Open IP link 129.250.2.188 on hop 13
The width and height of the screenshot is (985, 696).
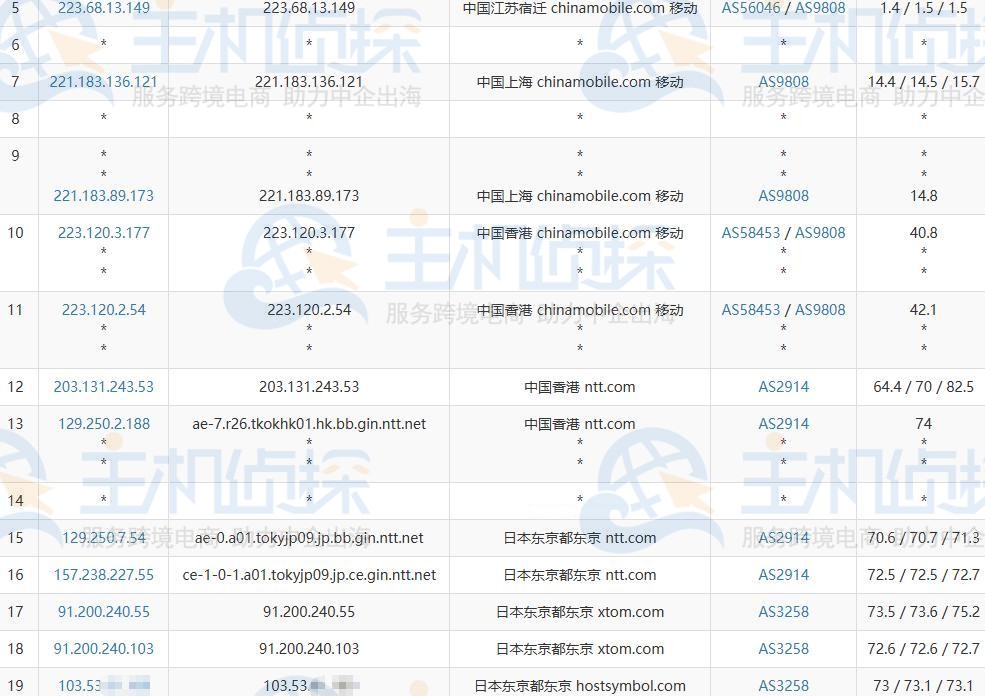coord(103,423)
